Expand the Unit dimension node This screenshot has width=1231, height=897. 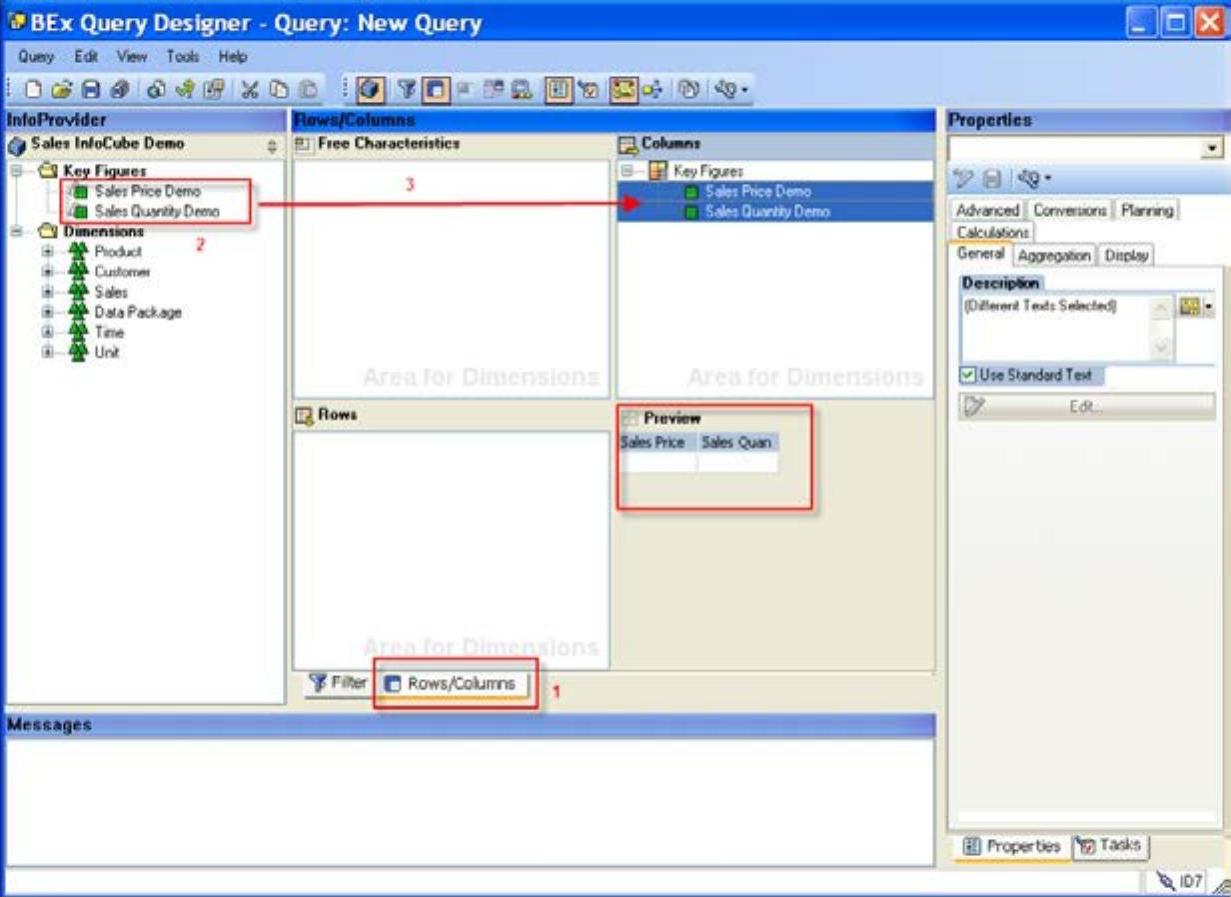tap(48, 352)
